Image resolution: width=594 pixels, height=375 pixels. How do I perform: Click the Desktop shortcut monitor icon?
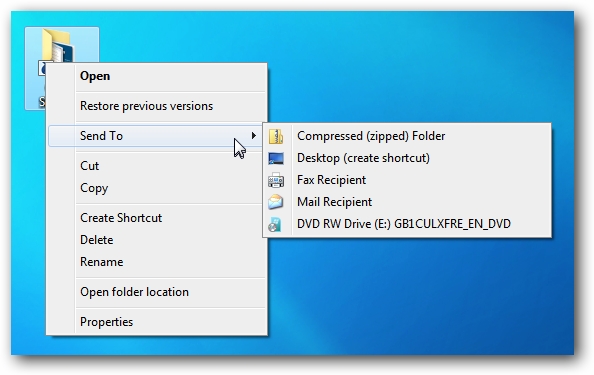pyautogui.click(x=276, y=158)
